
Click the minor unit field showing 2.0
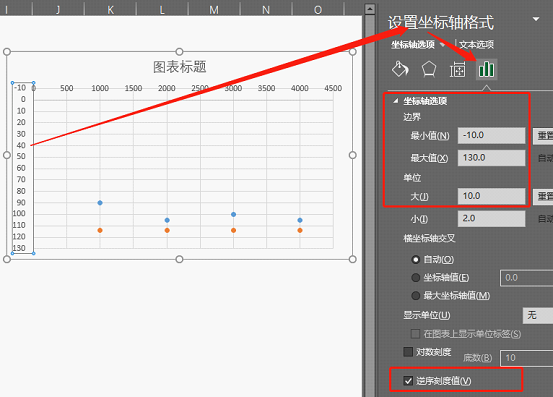(491, 219)
